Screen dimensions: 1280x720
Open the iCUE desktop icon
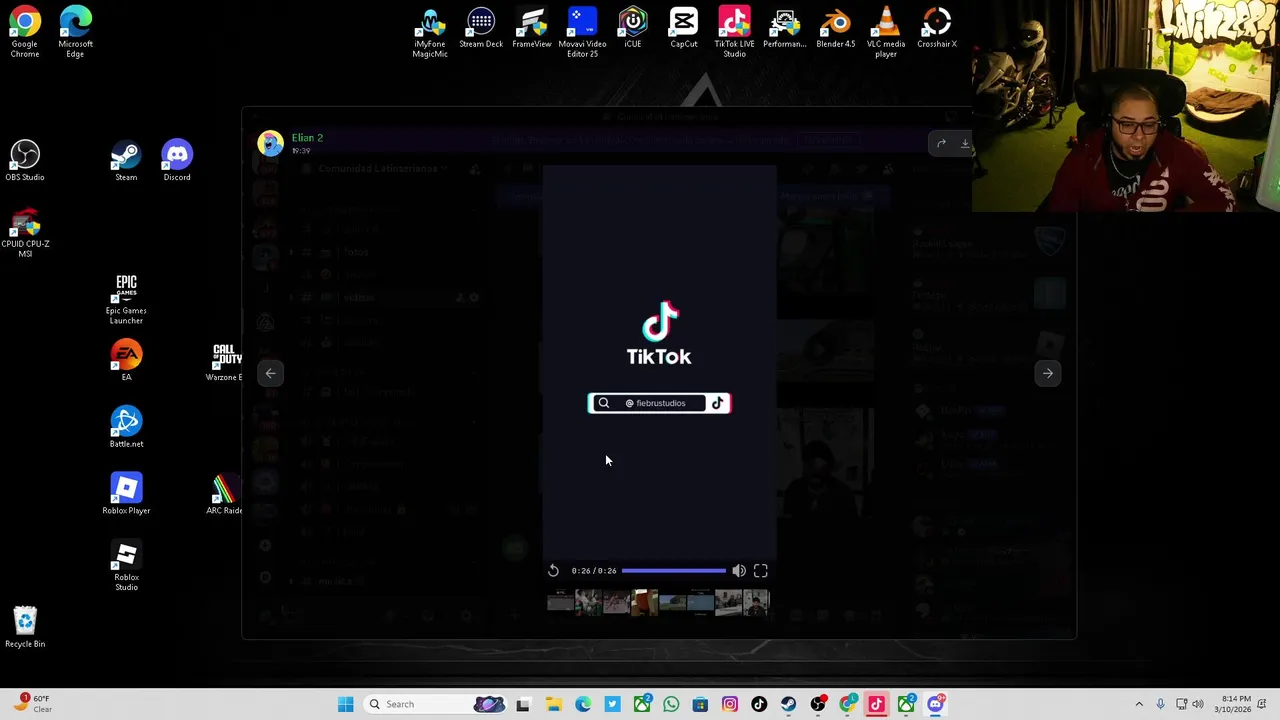pos(633,27)
